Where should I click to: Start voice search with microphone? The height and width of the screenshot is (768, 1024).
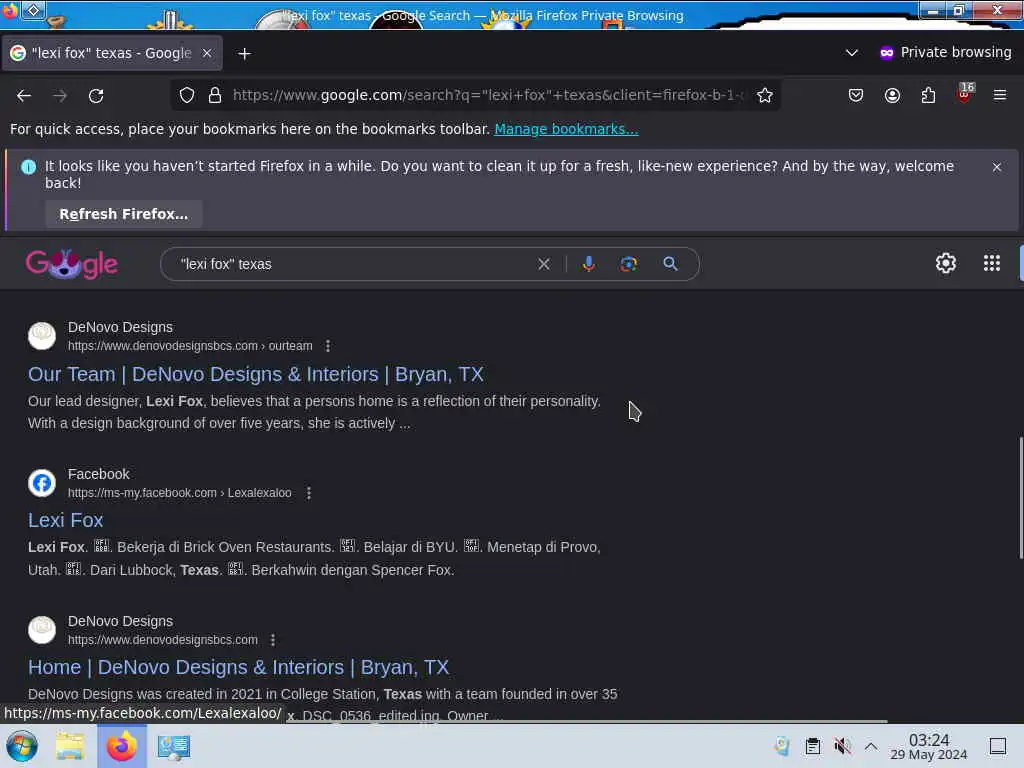click(x=588, y=264)
